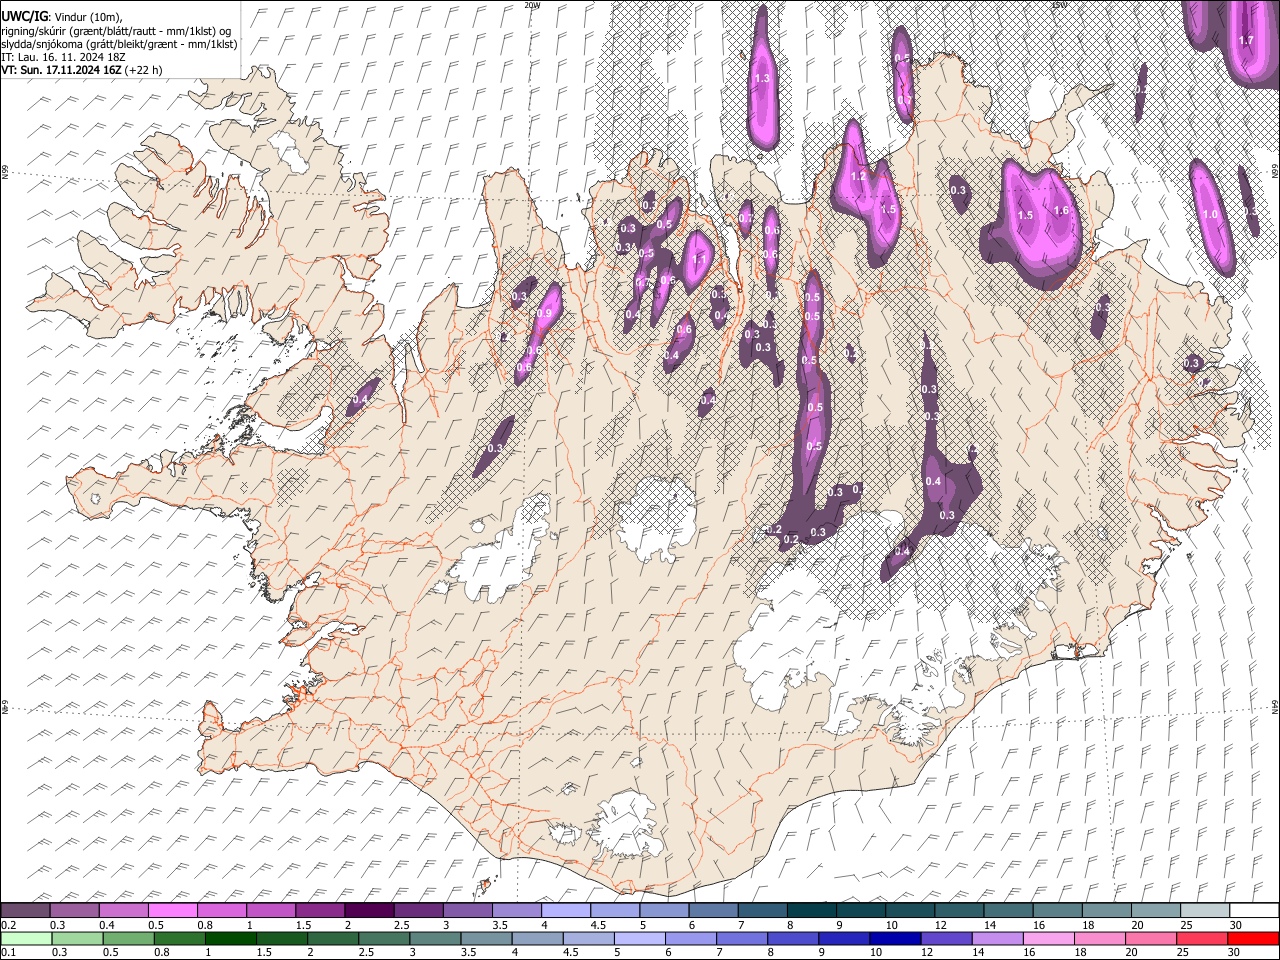Click the 20W longitude label
Screen dimensions: 1280x960
tap(532, 5)
